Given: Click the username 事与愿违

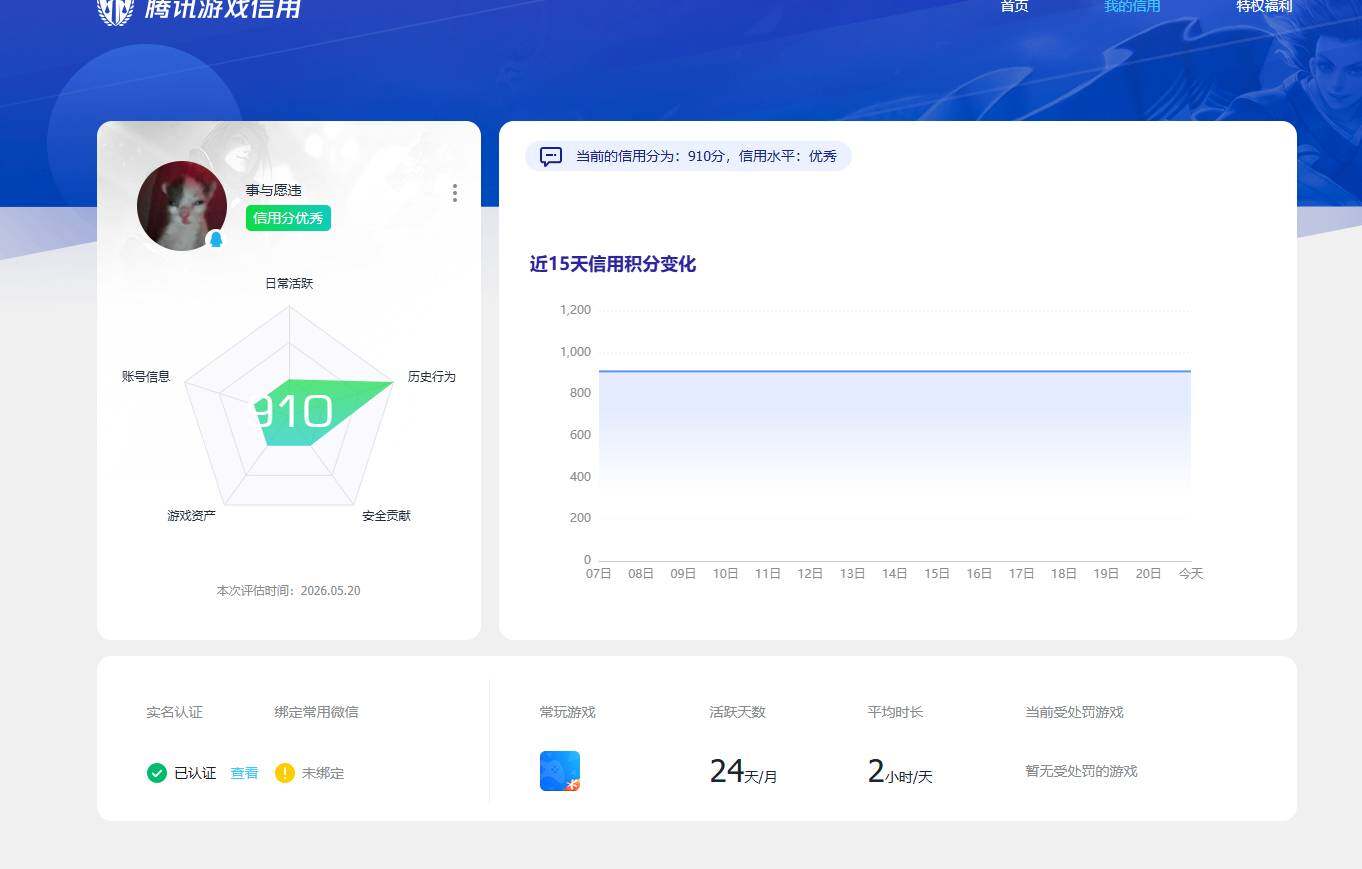Looking at the screenshot, I should coord(274,190).
